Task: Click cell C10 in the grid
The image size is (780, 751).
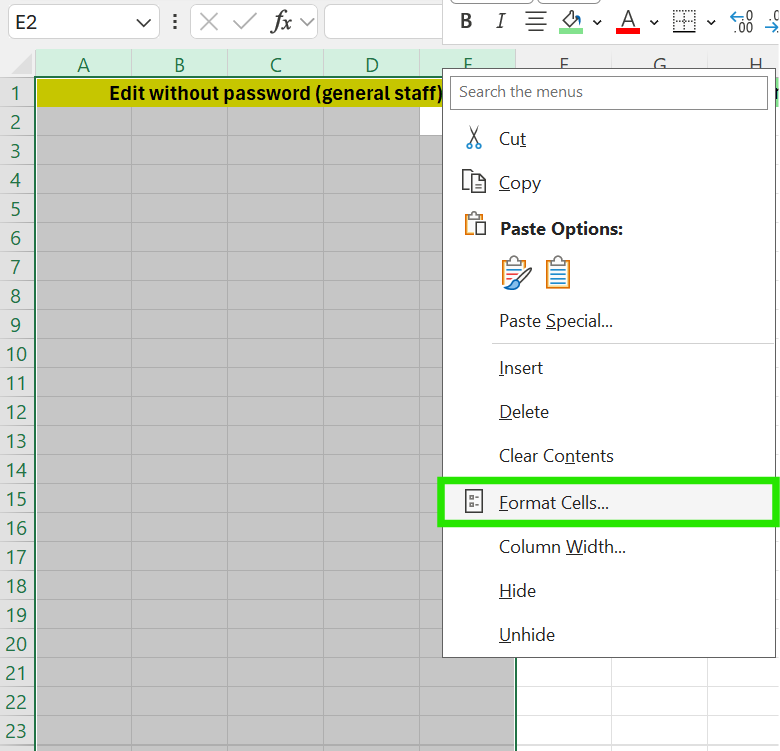Action: click(x=276, y=354)
